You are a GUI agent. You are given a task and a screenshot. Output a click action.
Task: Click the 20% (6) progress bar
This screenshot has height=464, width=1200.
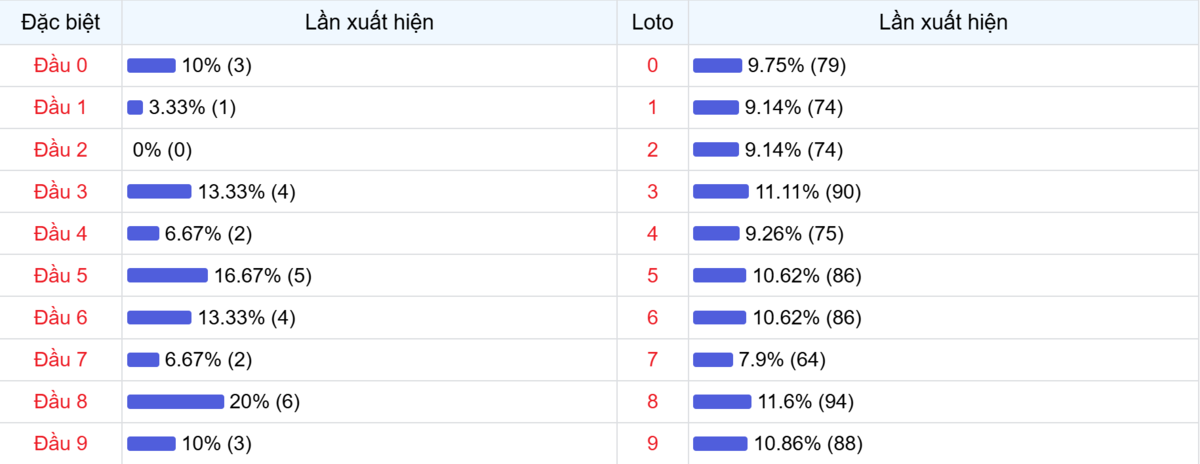pos(175,401)
